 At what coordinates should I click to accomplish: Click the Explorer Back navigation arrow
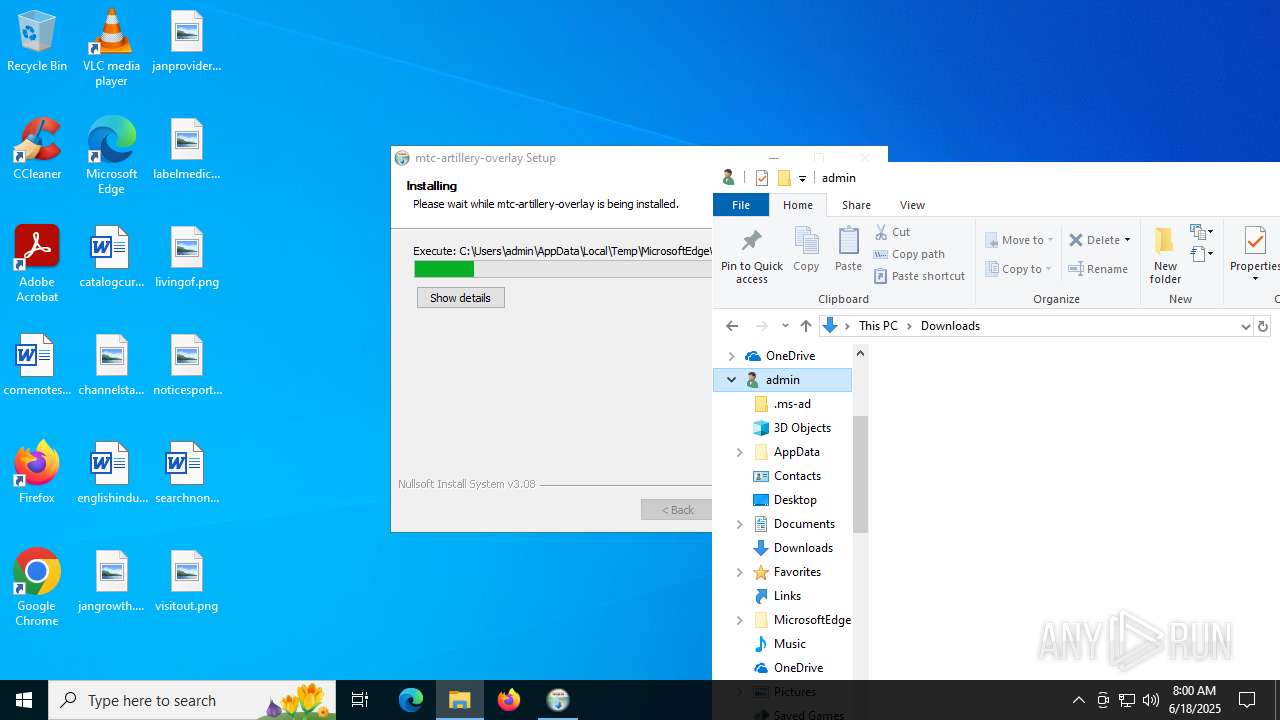tap(732, 326)
